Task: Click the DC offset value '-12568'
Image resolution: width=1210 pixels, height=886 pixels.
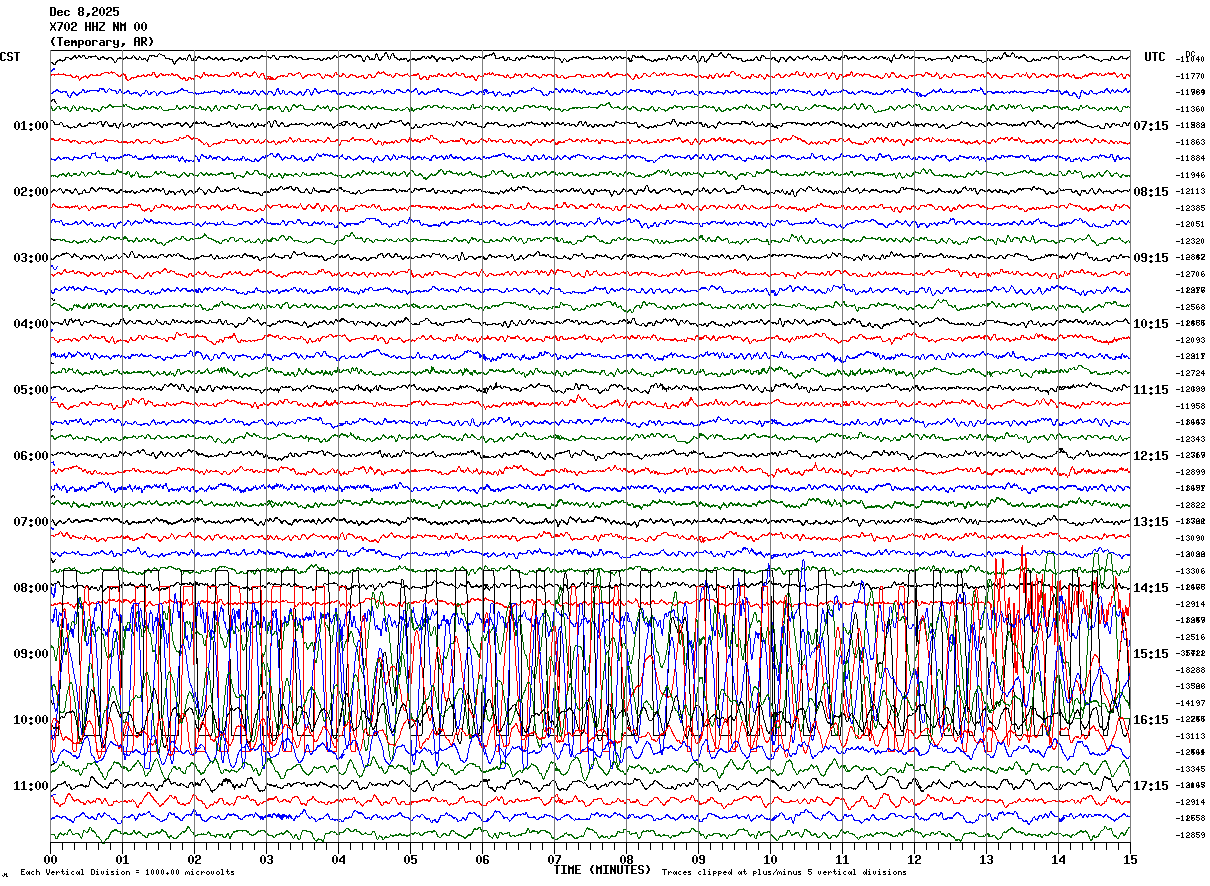Action: click(1190, 308)
